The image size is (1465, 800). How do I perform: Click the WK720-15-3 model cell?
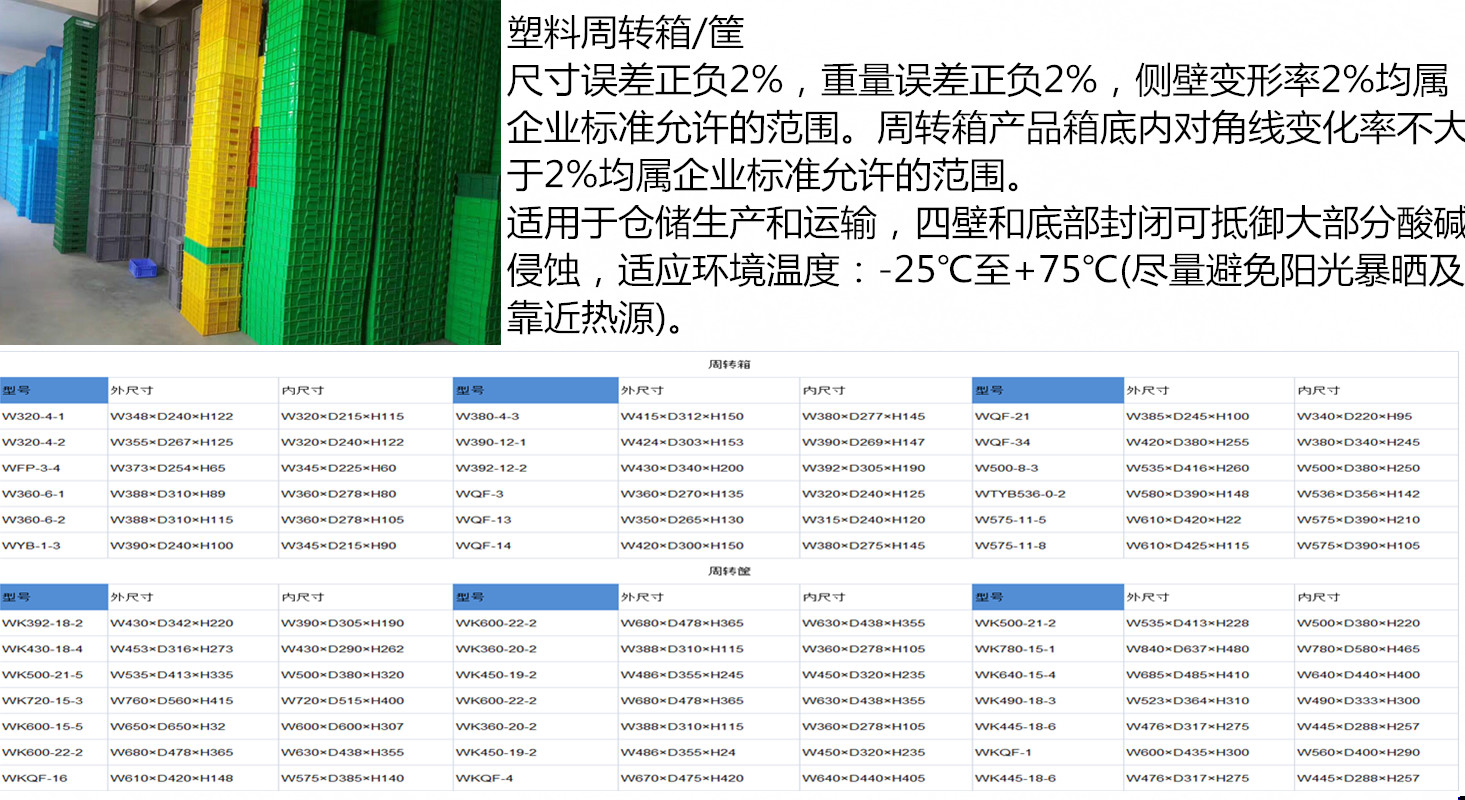click(42, 701)
